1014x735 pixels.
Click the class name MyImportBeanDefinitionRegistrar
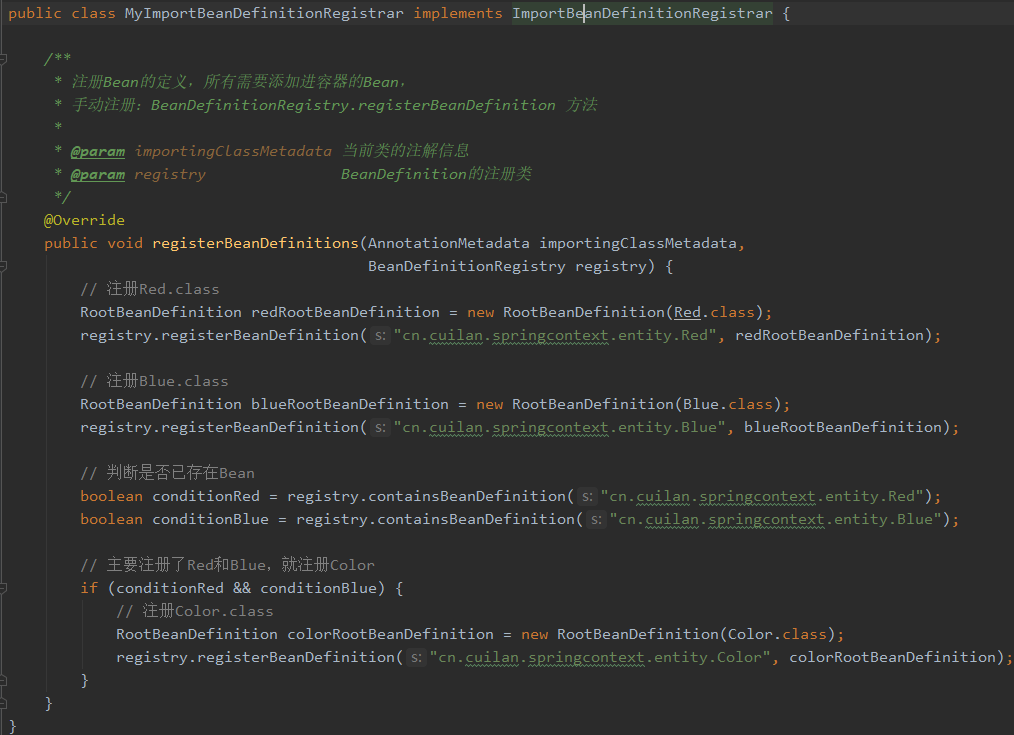click(264, 13)
